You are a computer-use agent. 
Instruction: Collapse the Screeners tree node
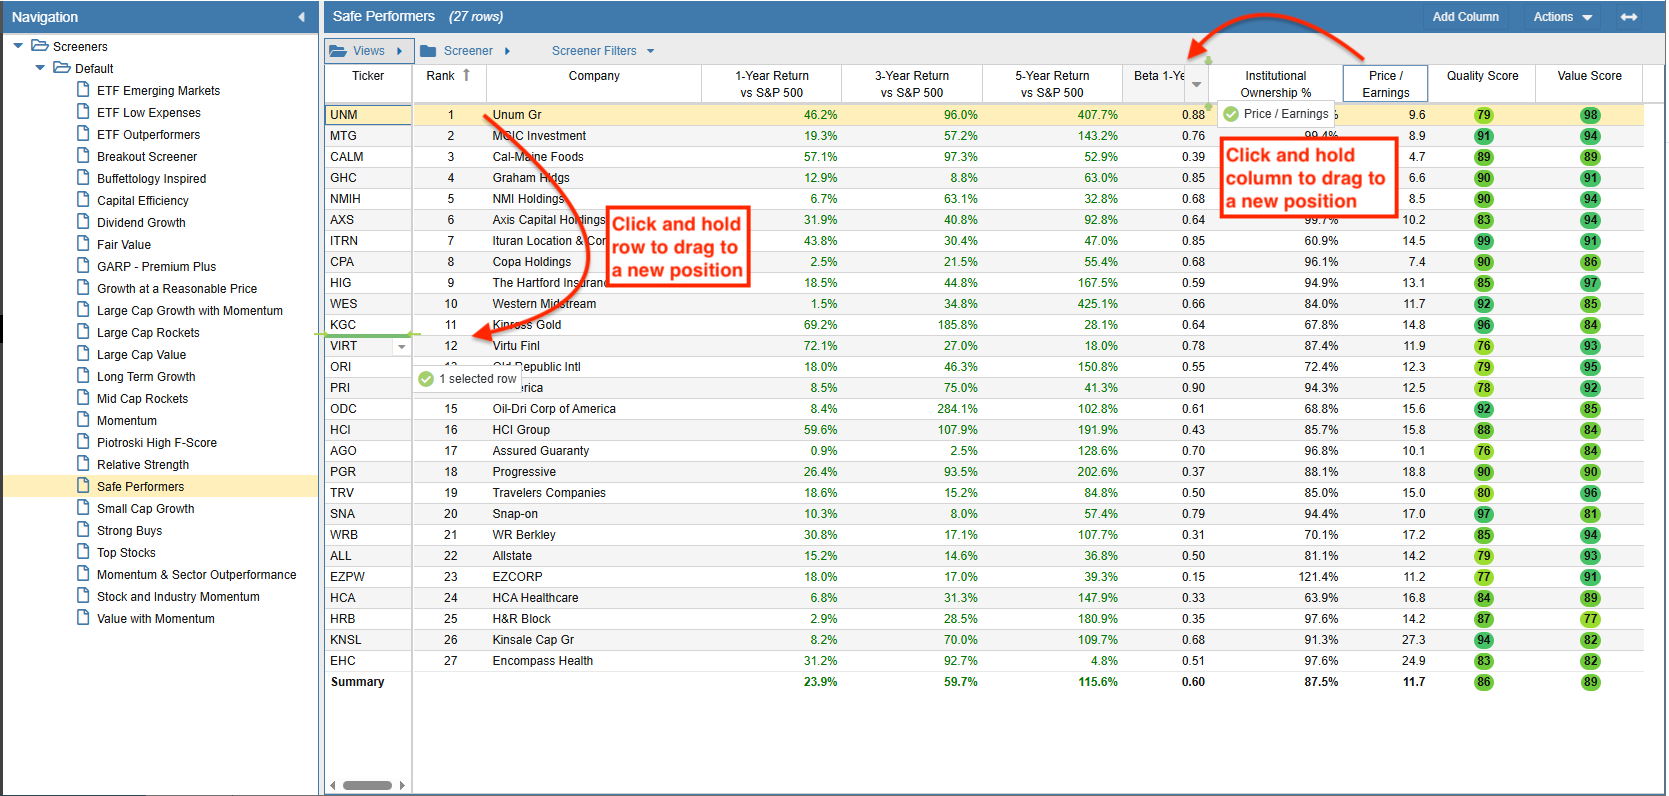[x=18, y=46]
